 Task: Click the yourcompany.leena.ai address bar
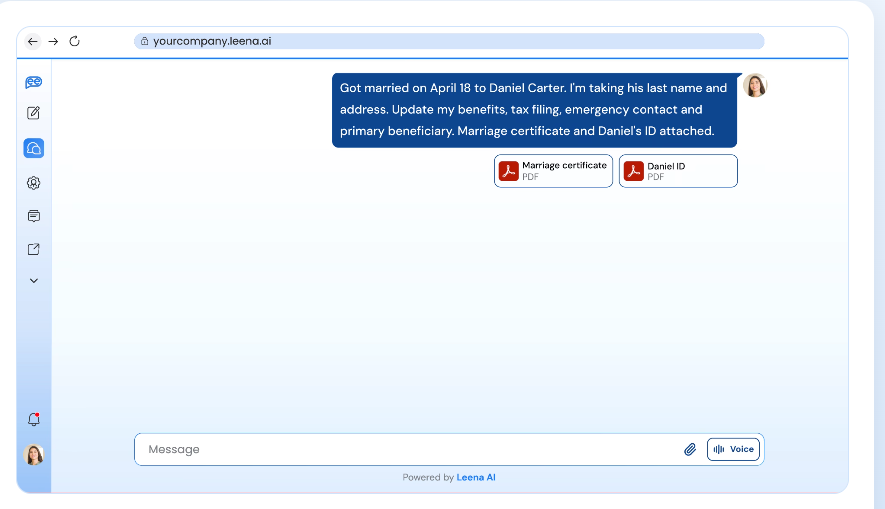pos(449,41)
